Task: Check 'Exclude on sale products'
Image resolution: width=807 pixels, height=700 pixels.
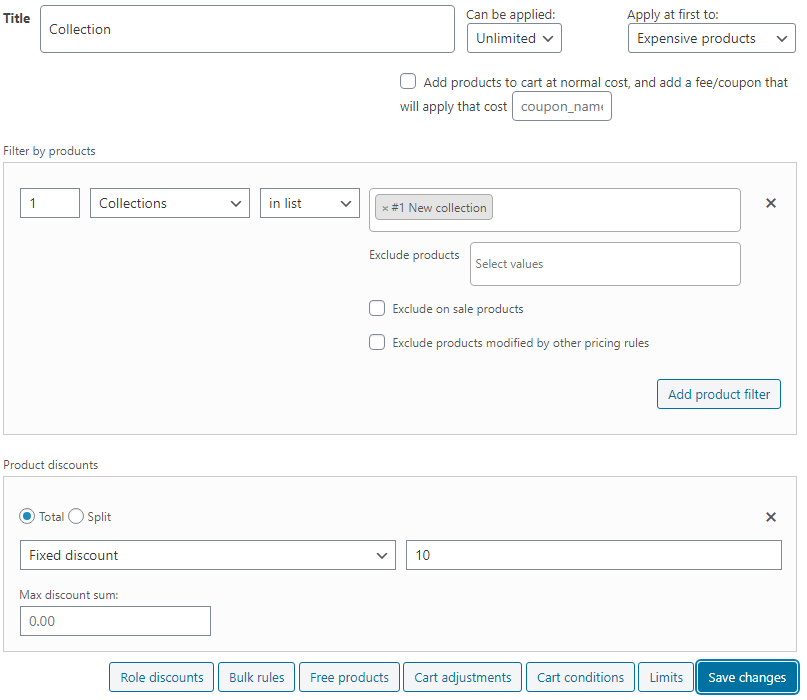Action: pos(377,308)
